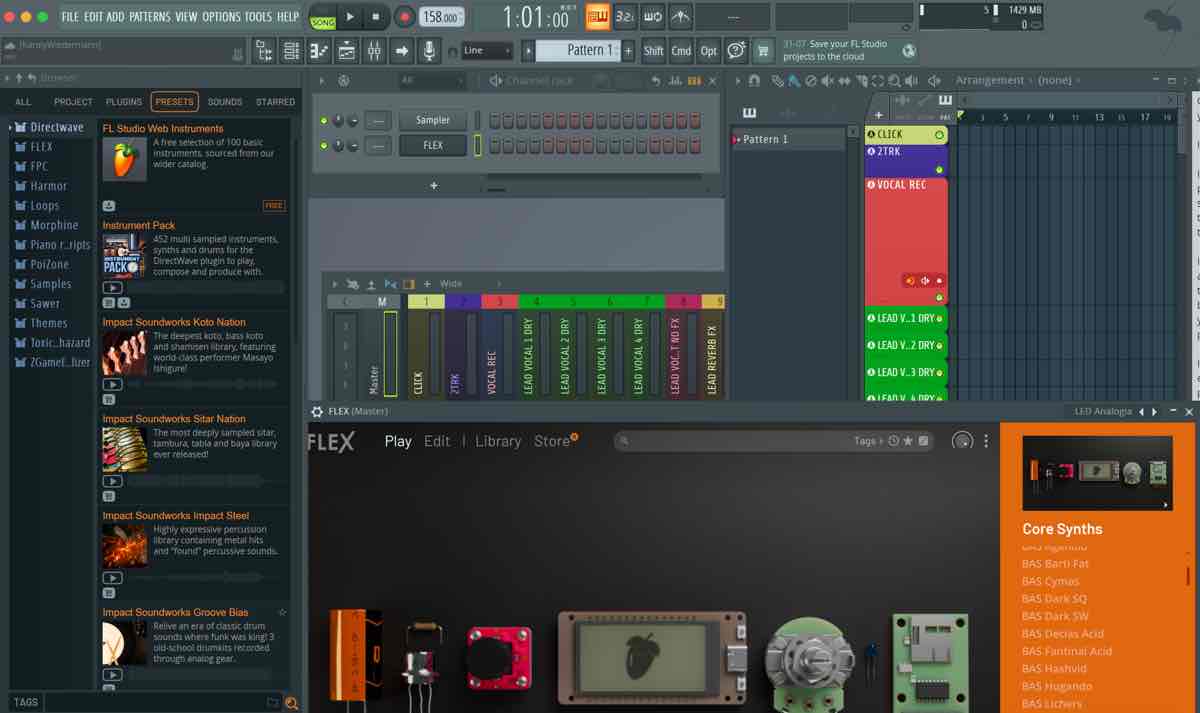Toggle the CLICK track mute dot
The width and height of the screenshot is (1200, 713).
(x=939, y=134)
